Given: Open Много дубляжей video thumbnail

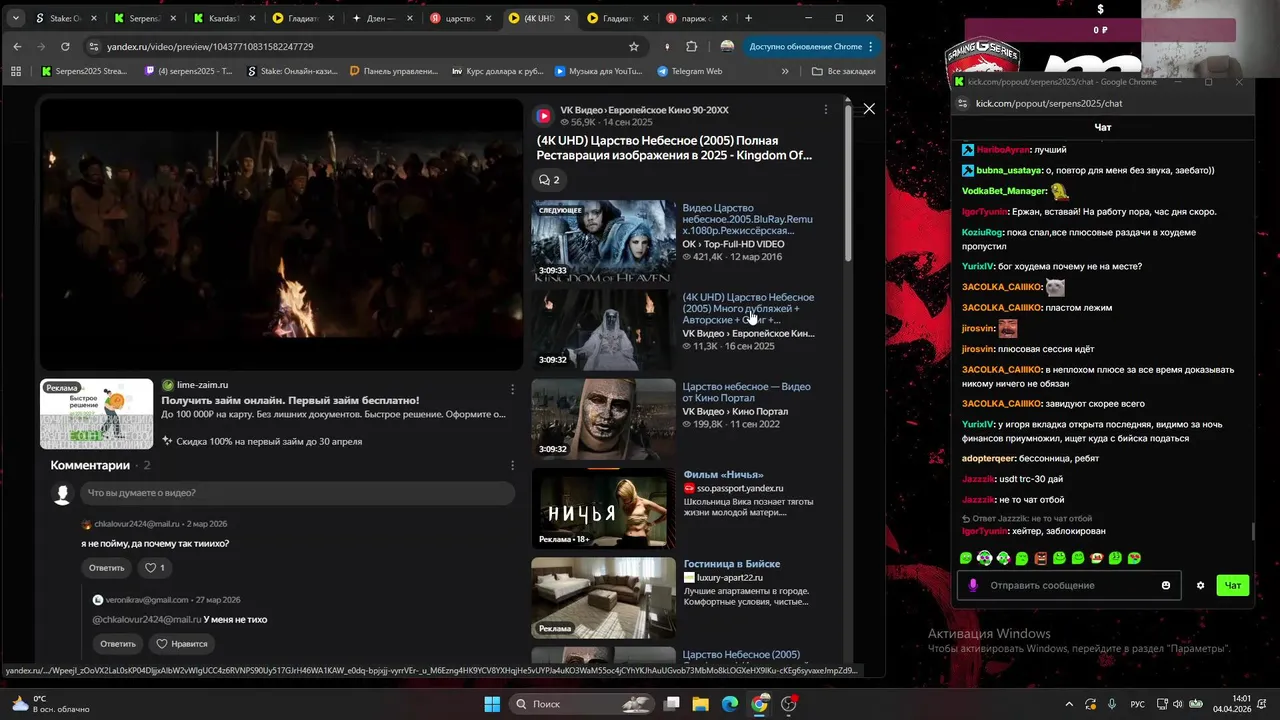Looking at the screenshot, I should (603, 329).
